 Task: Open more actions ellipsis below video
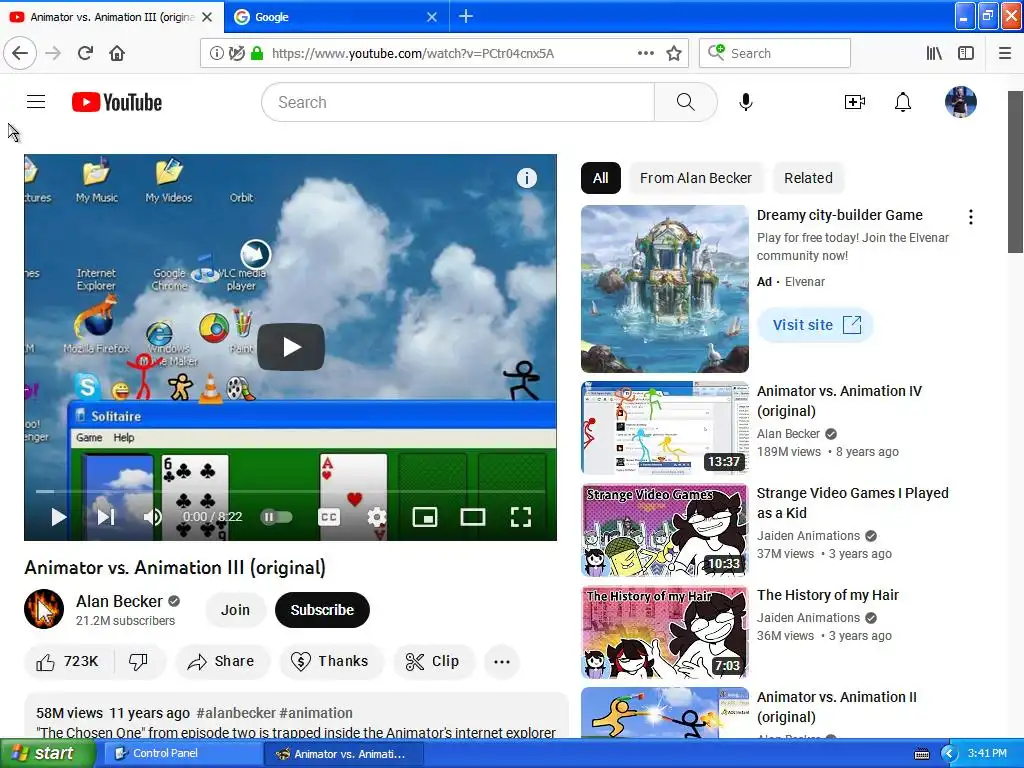click(x=502, y=662)
